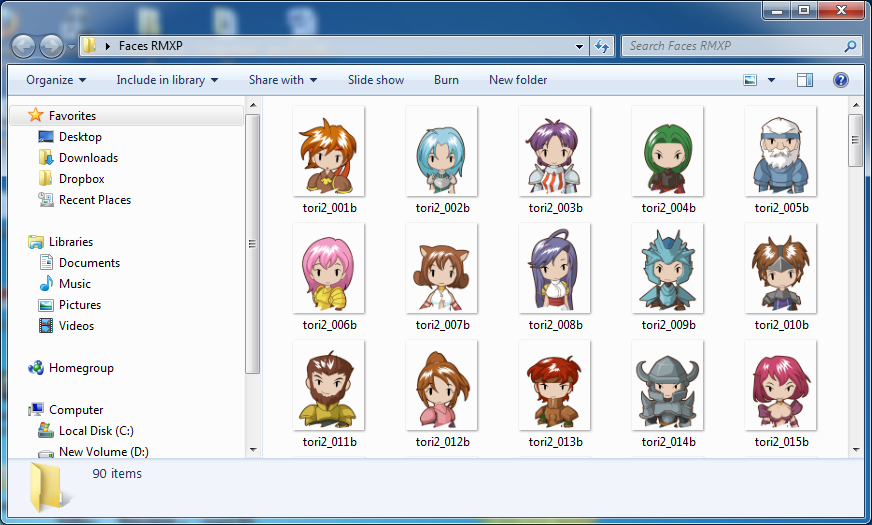Open recent pages dropdown beside Forward arrow

point(71,47)
